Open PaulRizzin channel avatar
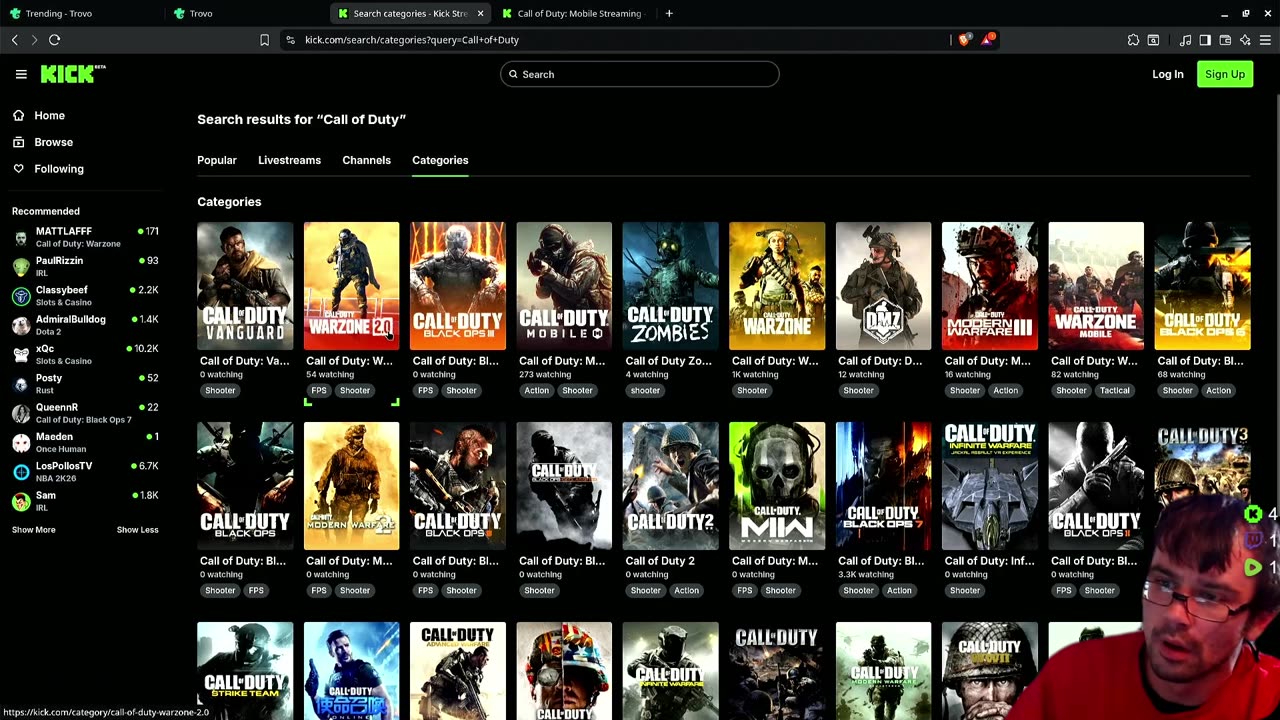This screenshot has width=1280, height=720. coord(21,267)
